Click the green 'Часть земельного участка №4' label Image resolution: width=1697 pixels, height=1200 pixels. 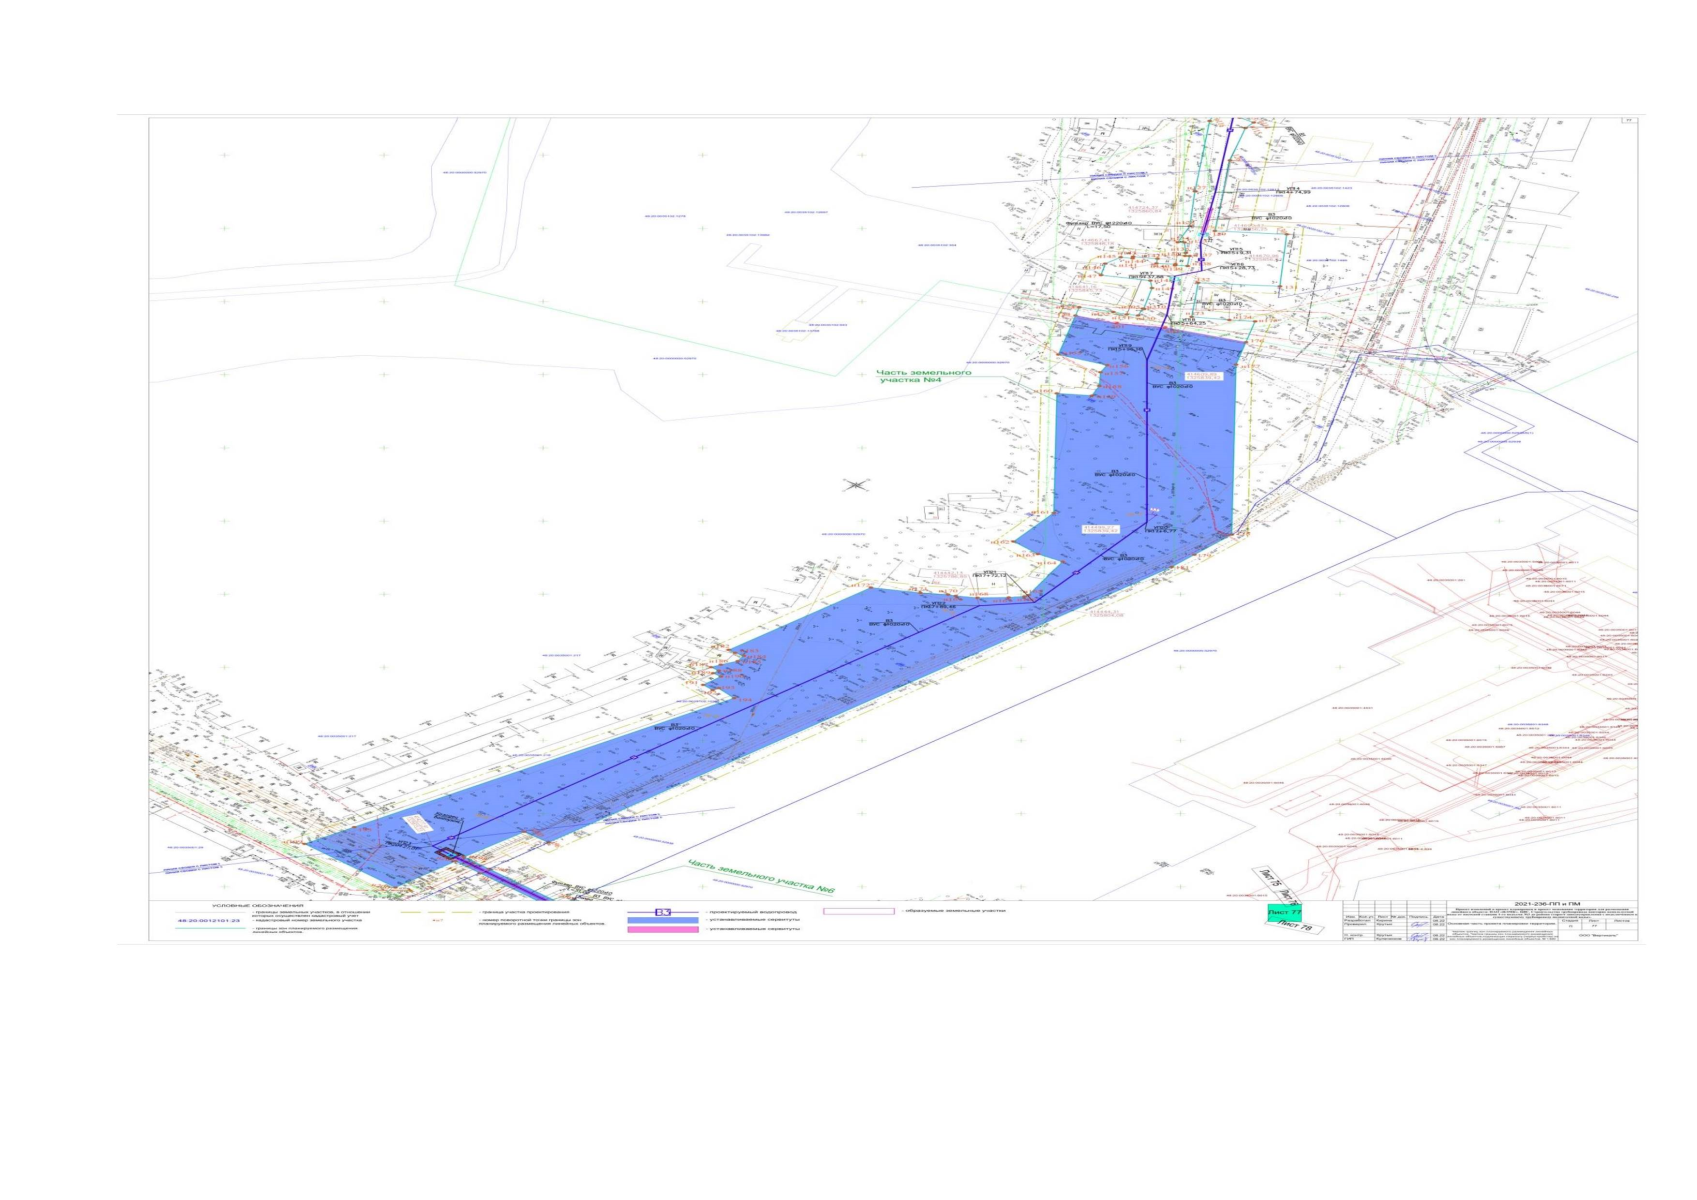(910, 376)
